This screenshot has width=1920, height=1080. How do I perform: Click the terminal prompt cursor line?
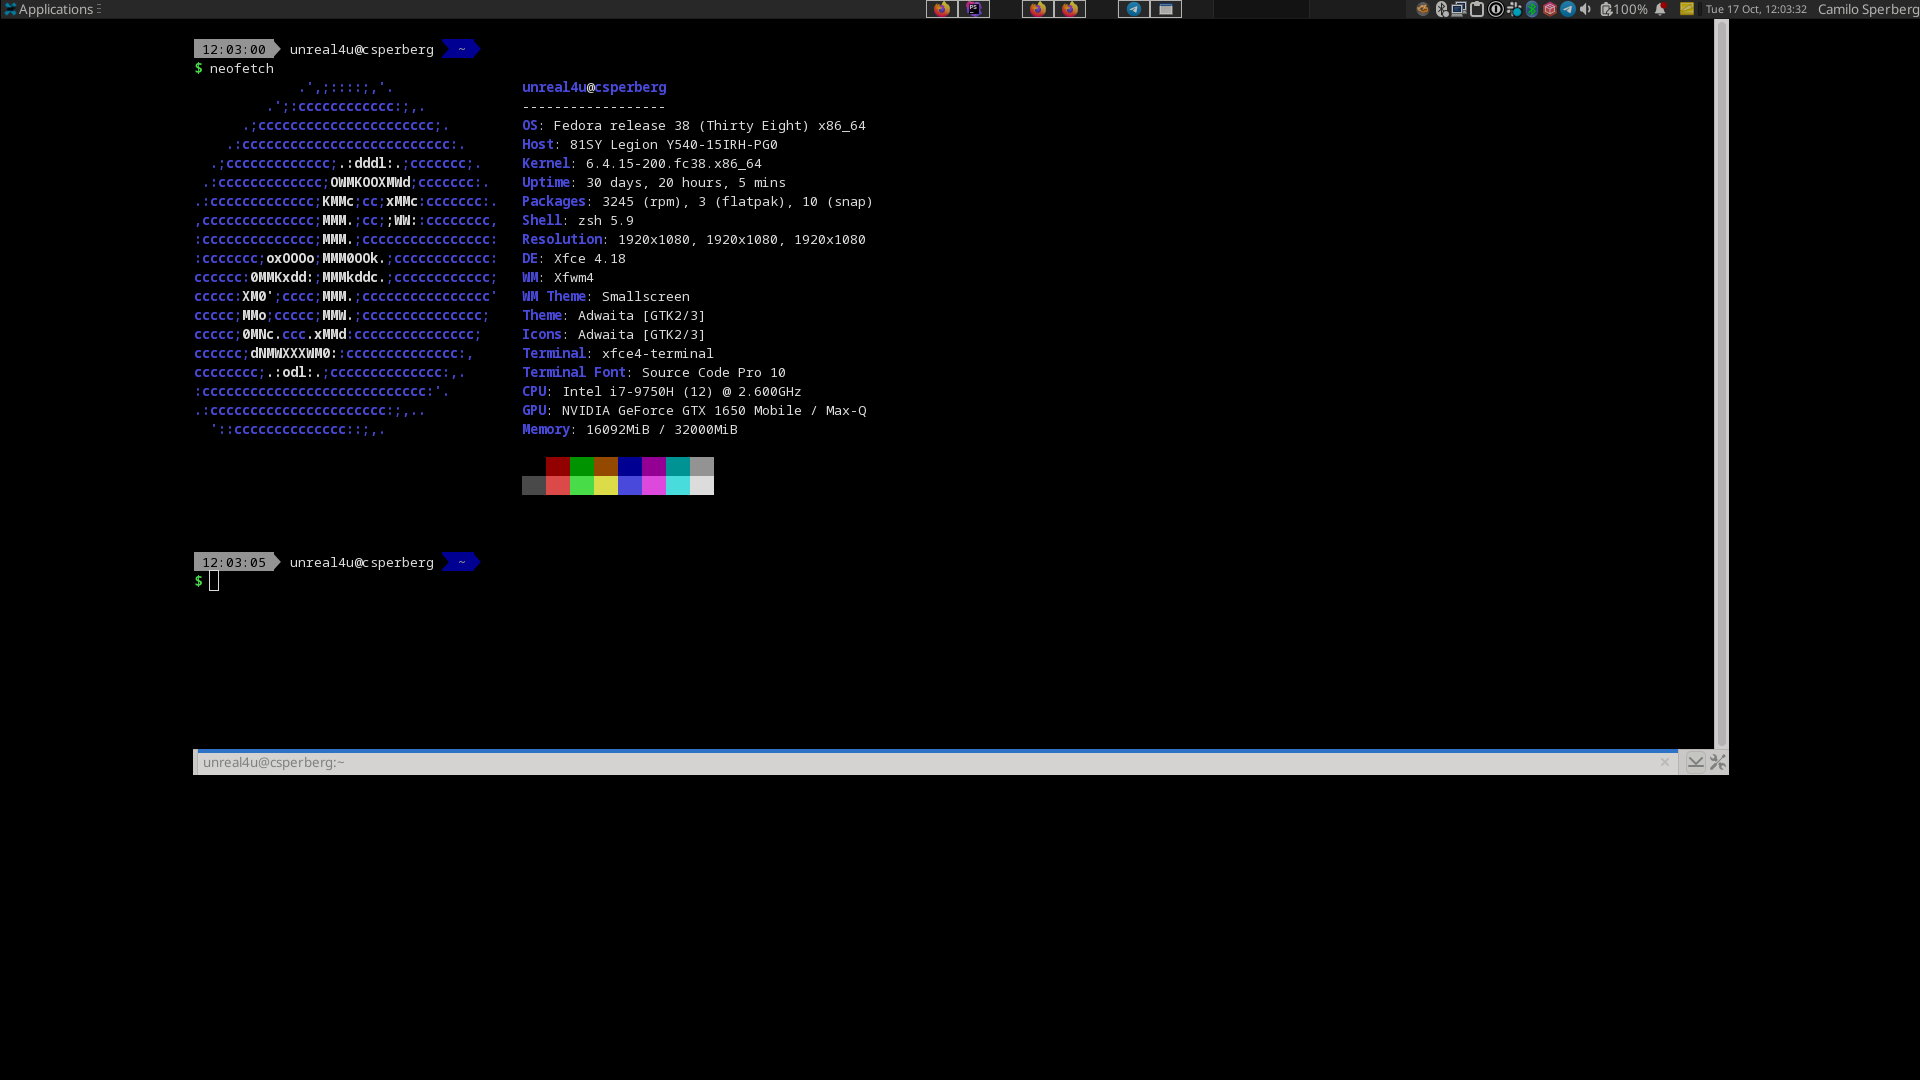point(214,581)
